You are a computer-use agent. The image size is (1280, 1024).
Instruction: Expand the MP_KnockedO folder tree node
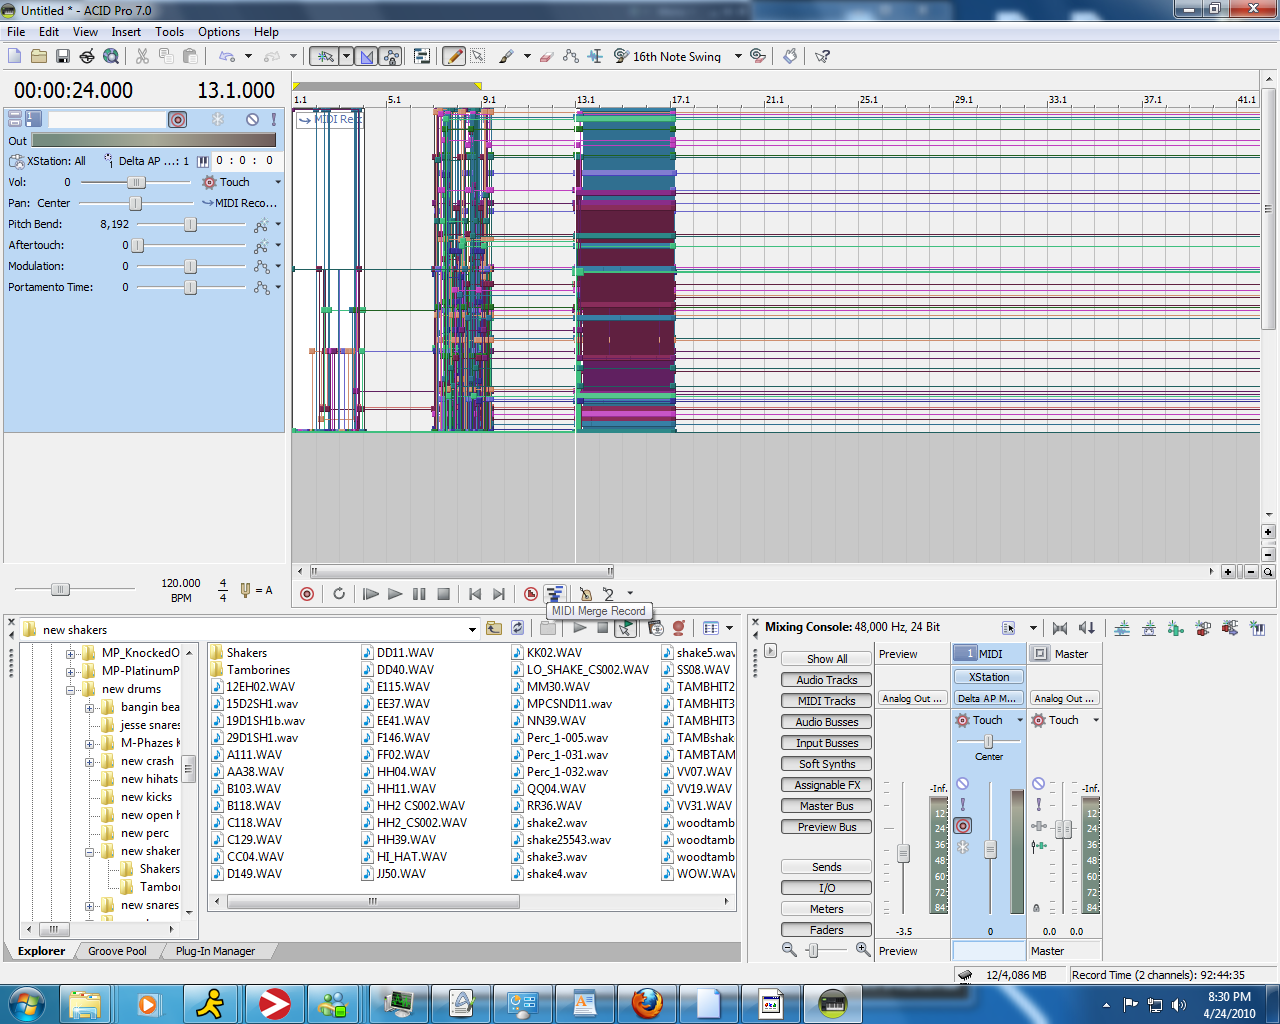(71, 654)
